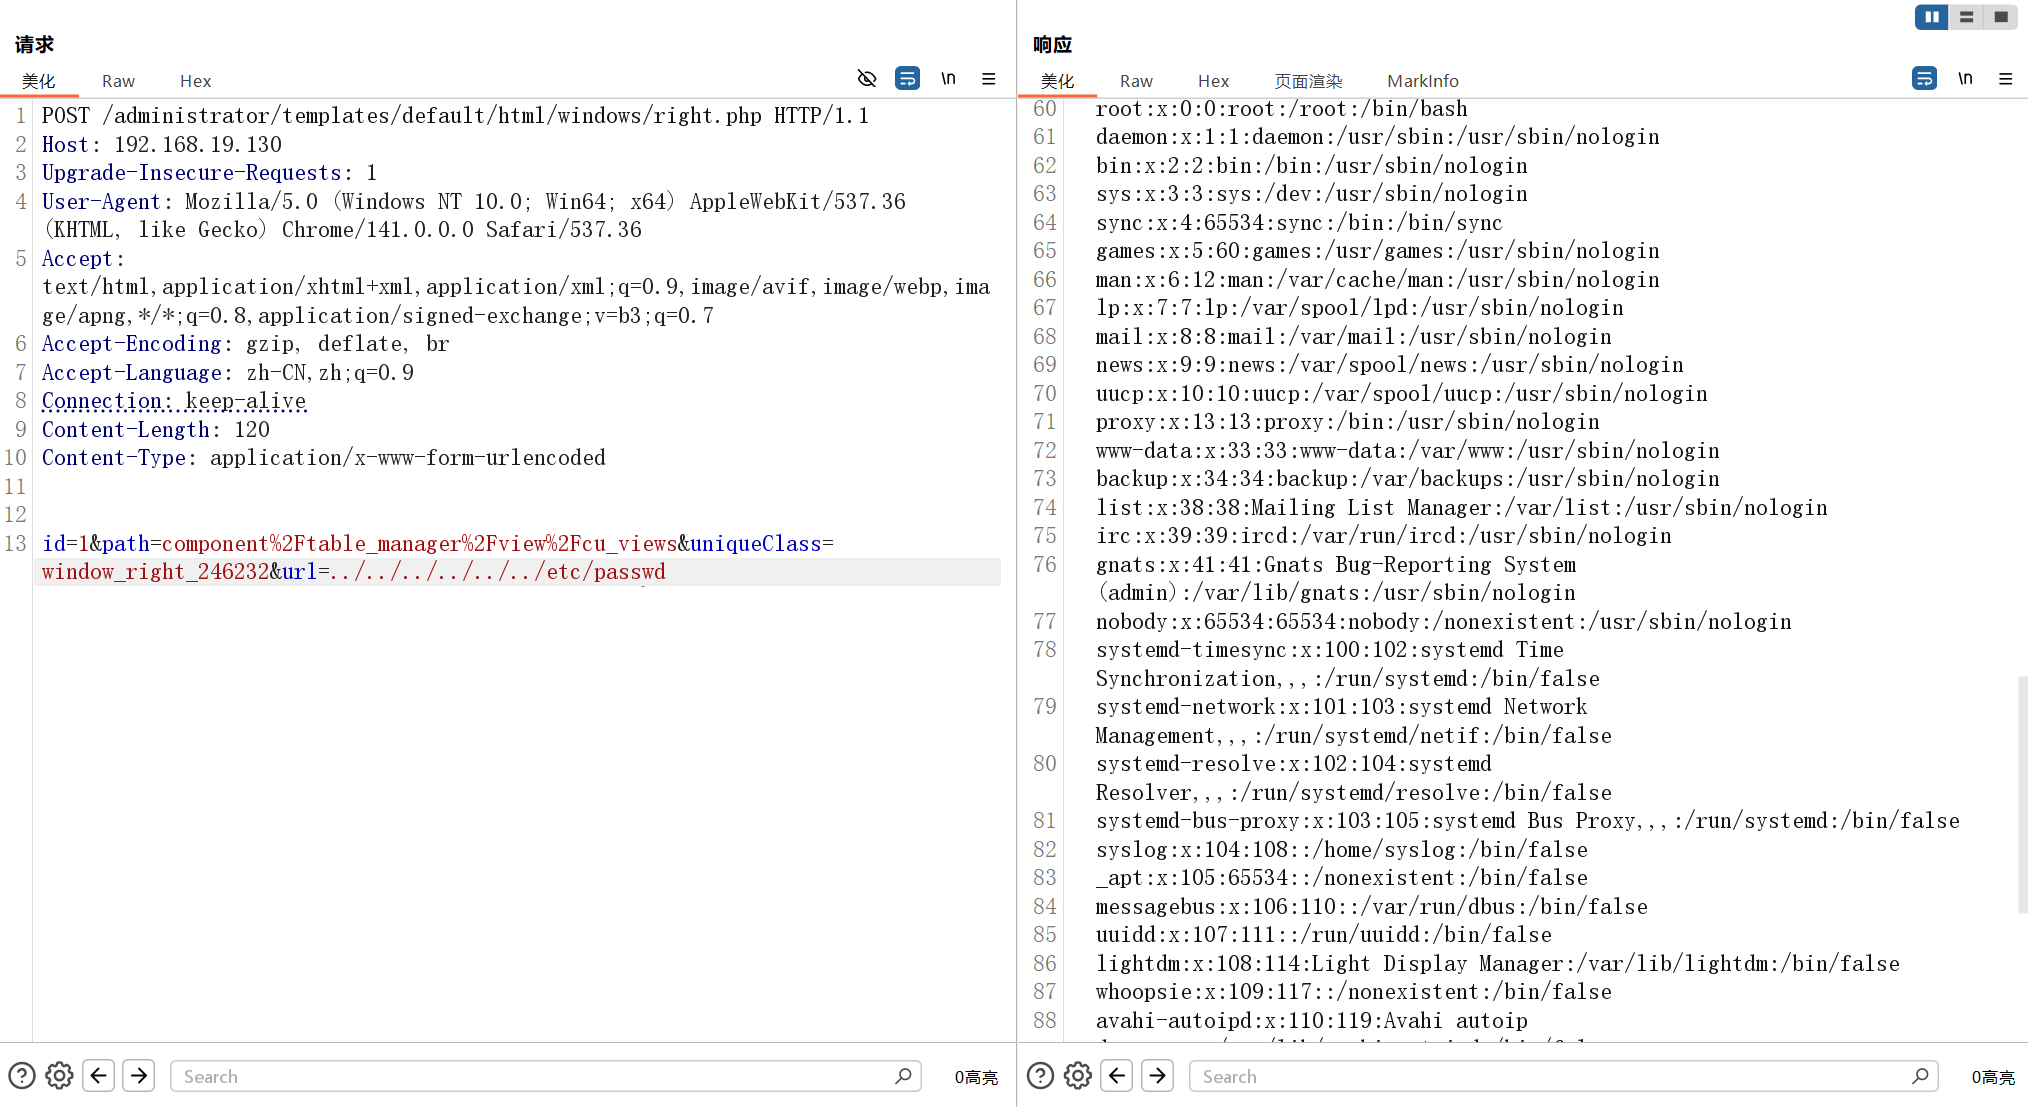Open response pane hamburger menu
Image resolution: width=2028 pixels, height=1107 pixels.
[x=2005, y=79]
